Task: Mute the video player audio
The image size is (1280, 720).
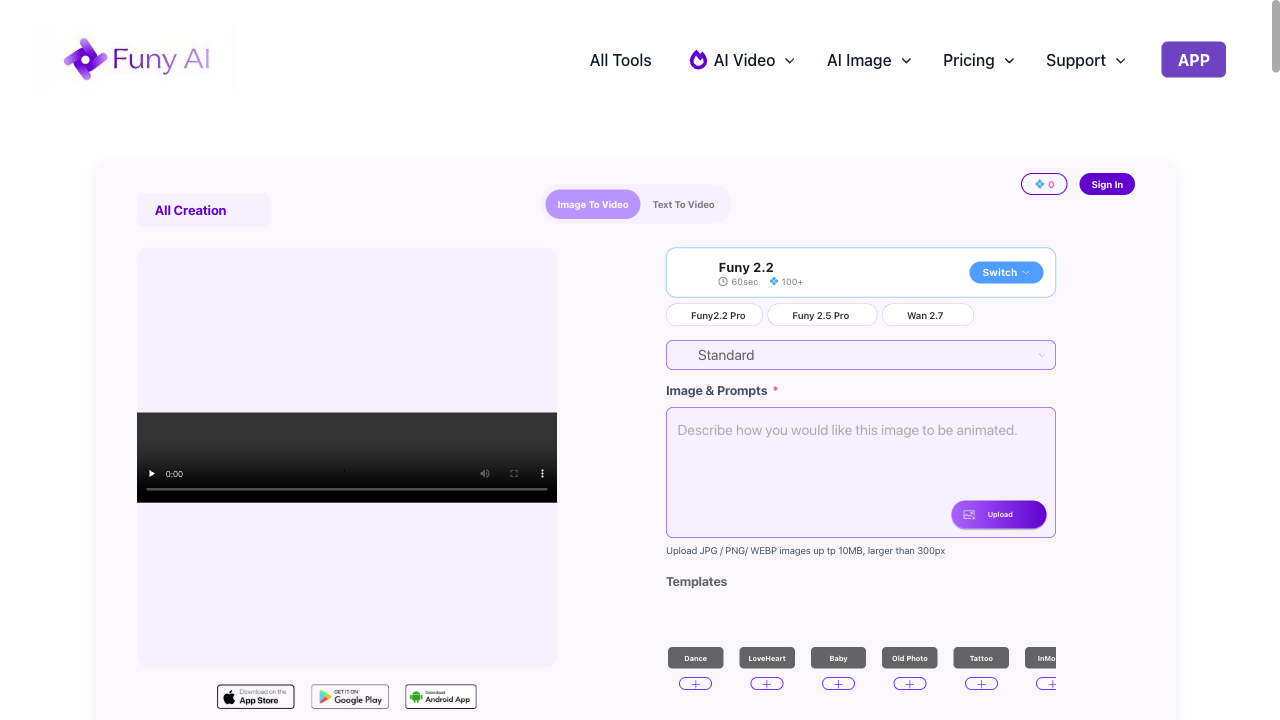Action: point(485,474)
